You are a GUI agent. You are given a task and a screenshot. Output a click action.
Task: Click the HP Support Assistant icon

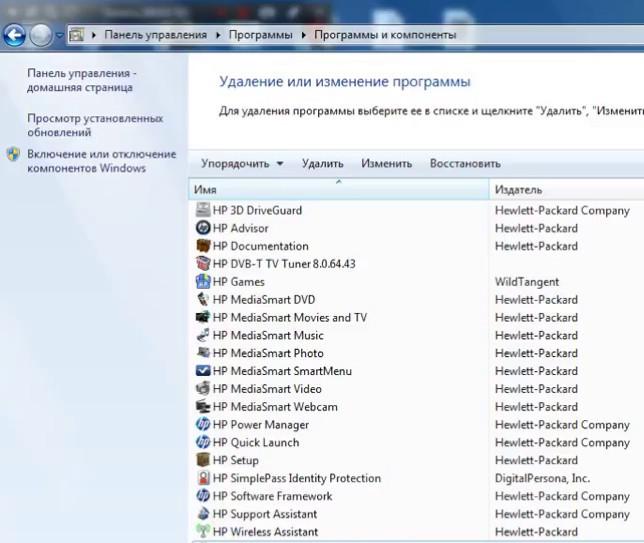[203, 513]
